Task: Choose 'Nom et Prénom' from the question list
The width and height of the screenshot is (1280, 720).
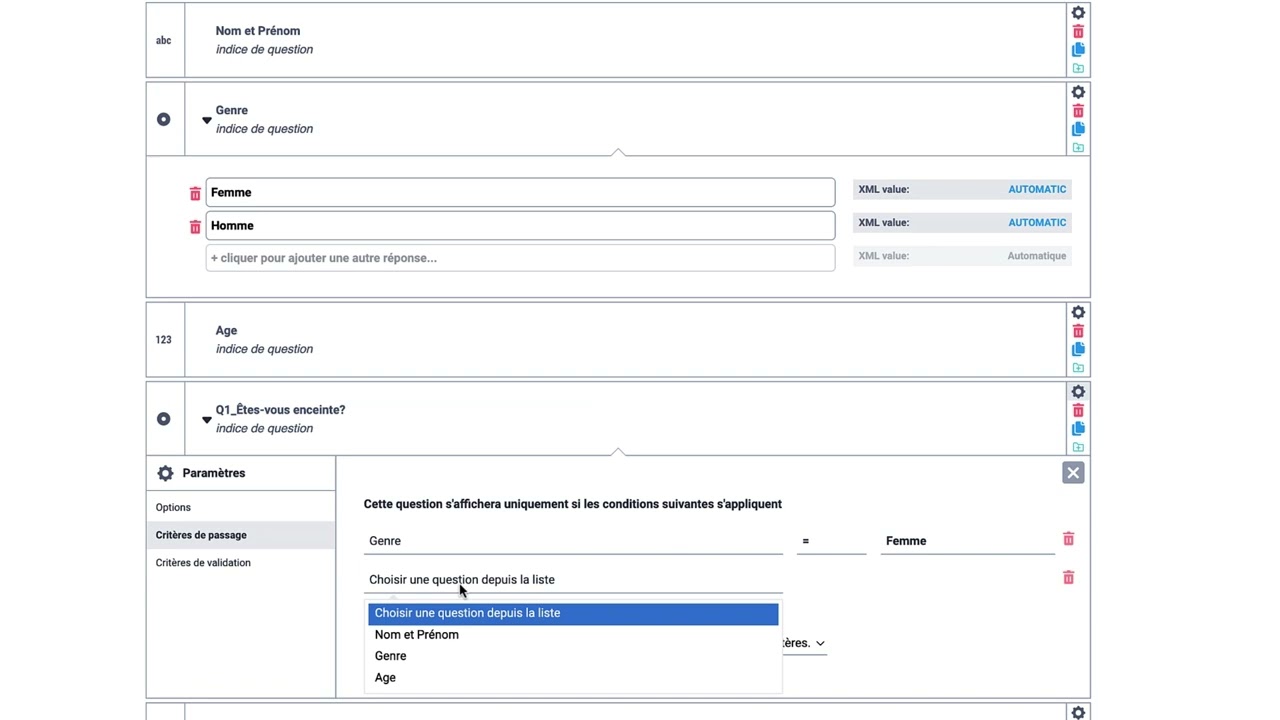Action: pyautogui.click(x=573, y=635)
